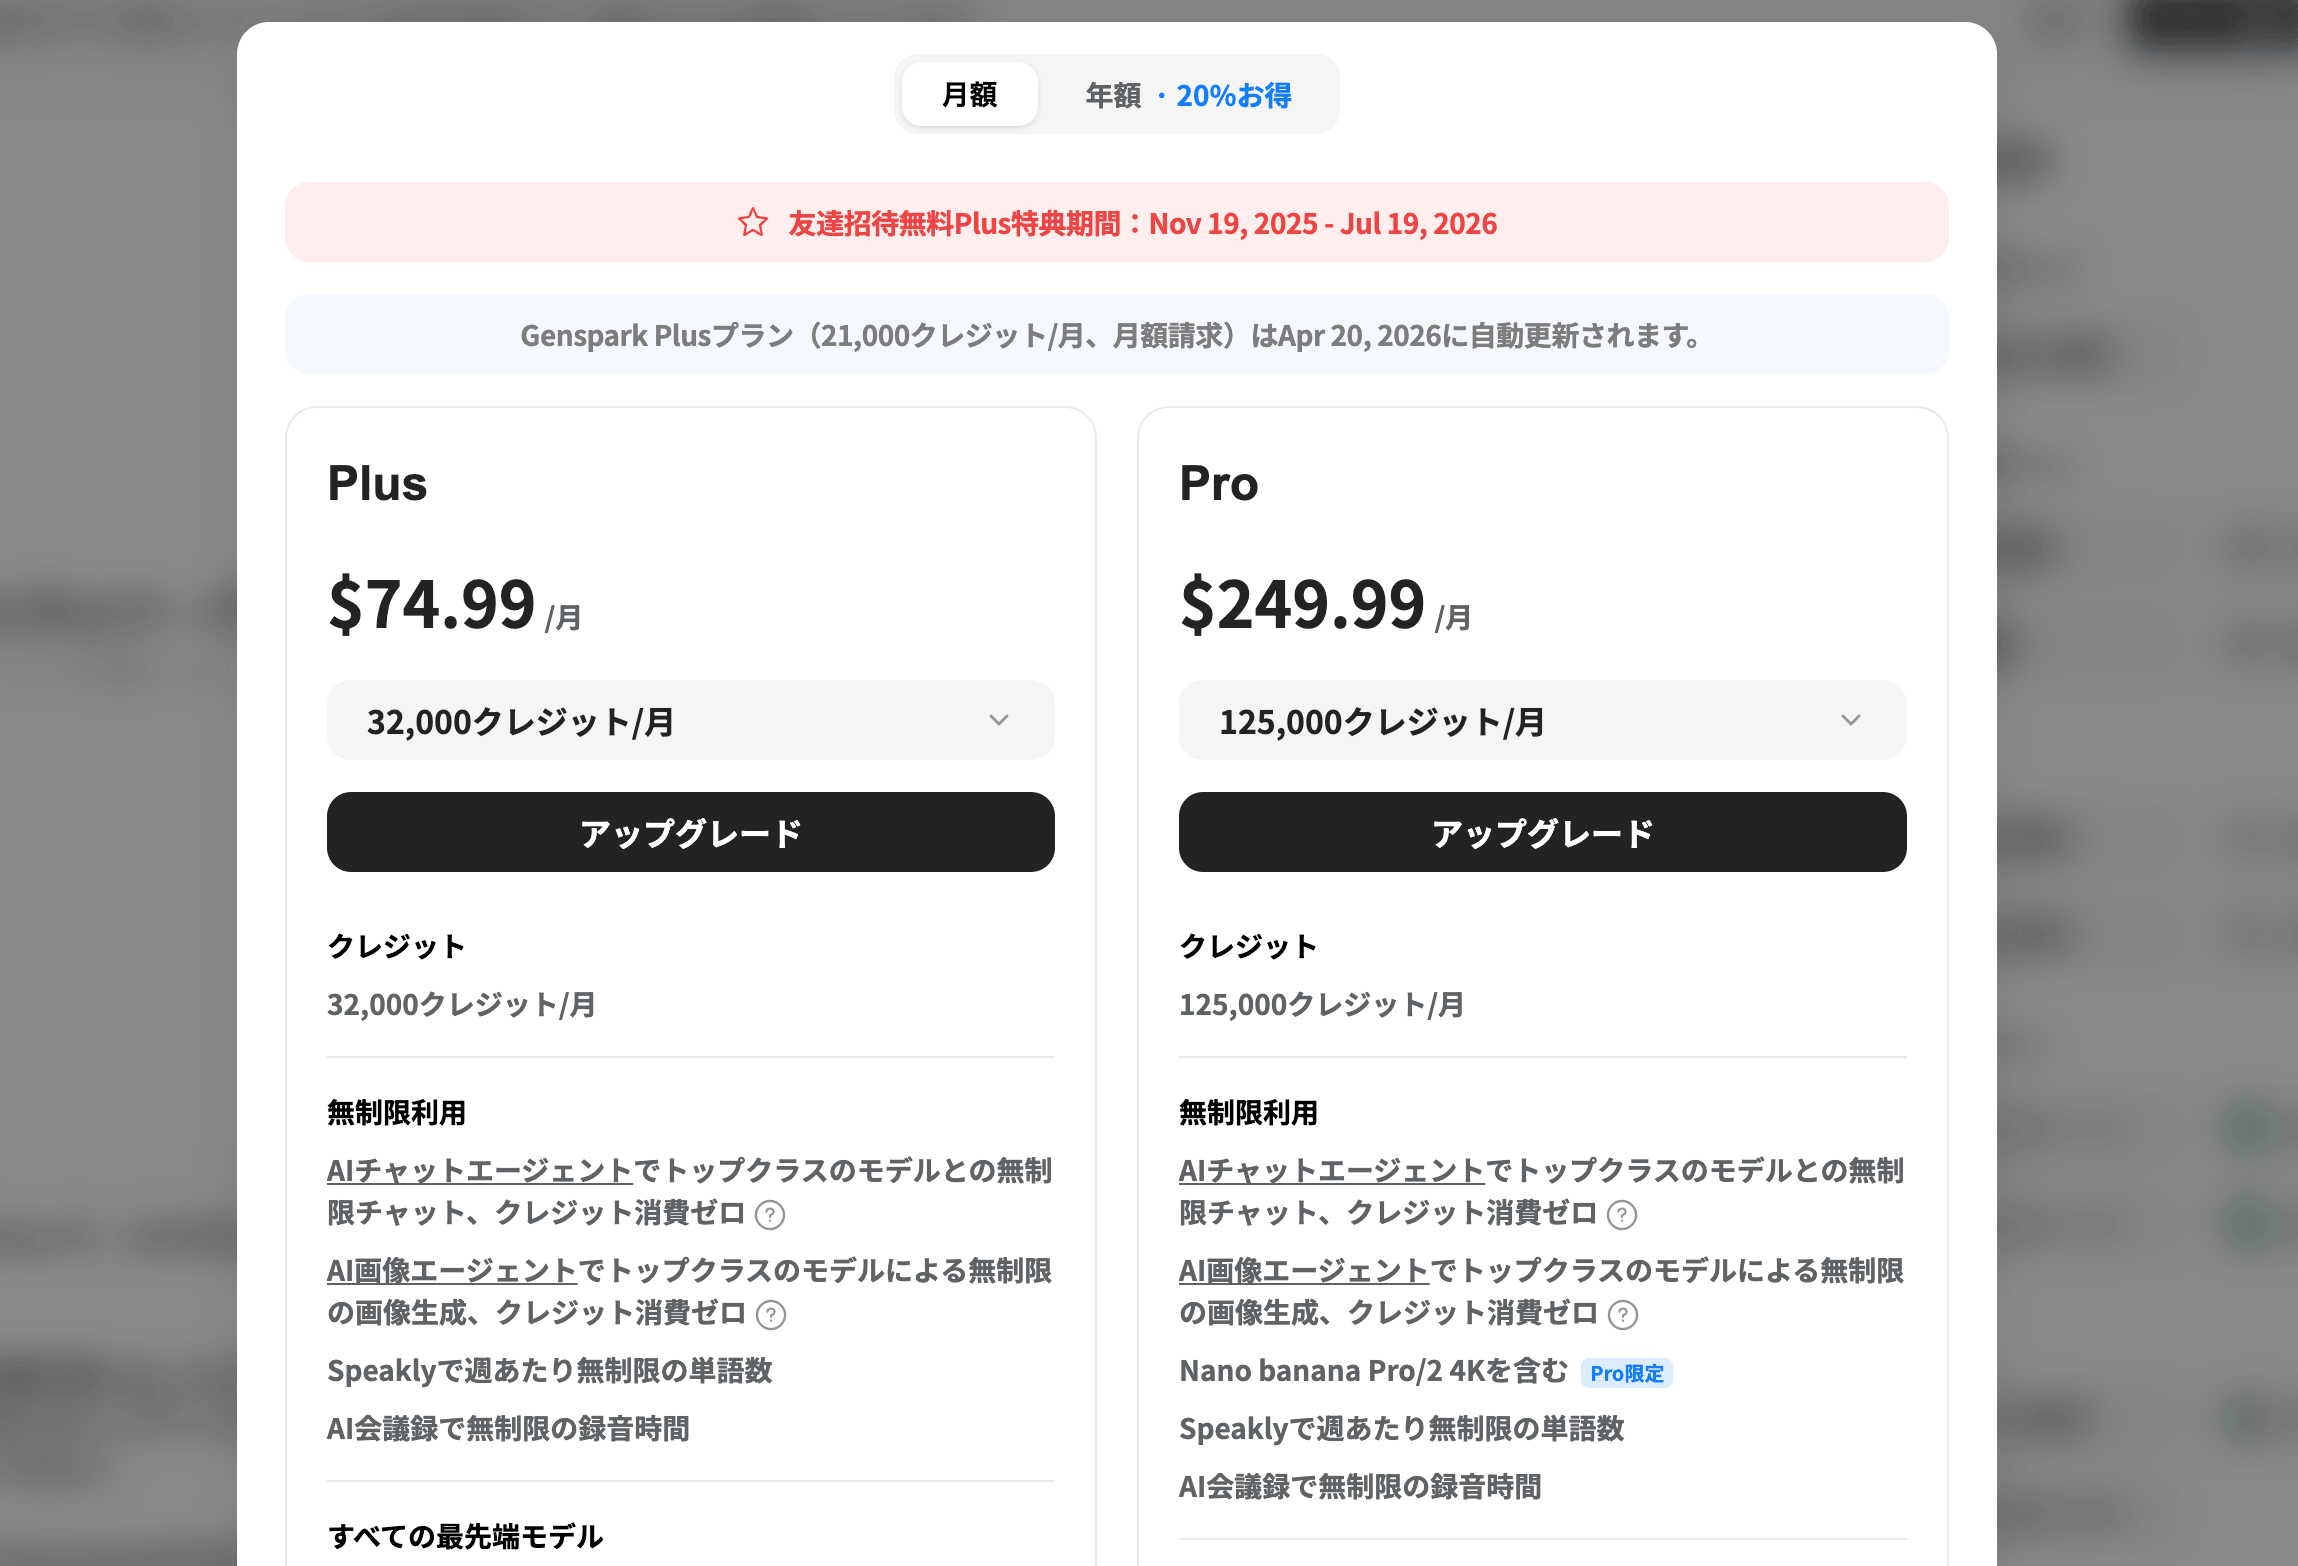Click the help icon after the Plus image generation text
This screenshot has height=1566, width=2298.
pos(771,1315)
